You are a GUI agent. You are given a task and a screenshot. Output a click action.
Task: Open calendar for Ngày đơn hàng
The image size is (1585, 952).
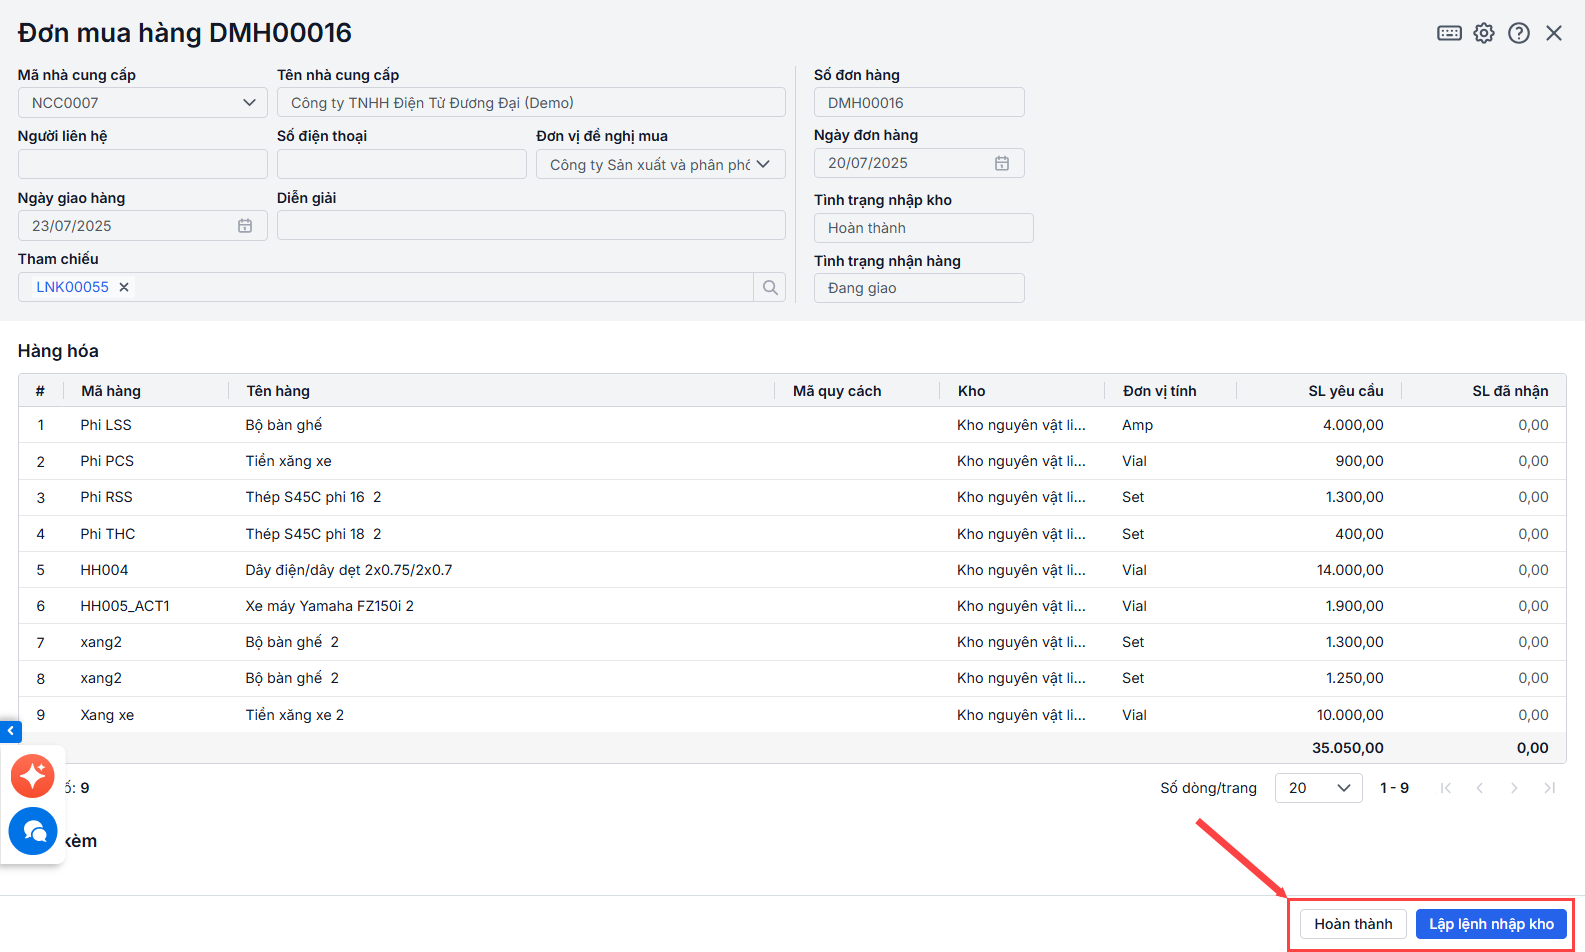(x=1002, y=163)
